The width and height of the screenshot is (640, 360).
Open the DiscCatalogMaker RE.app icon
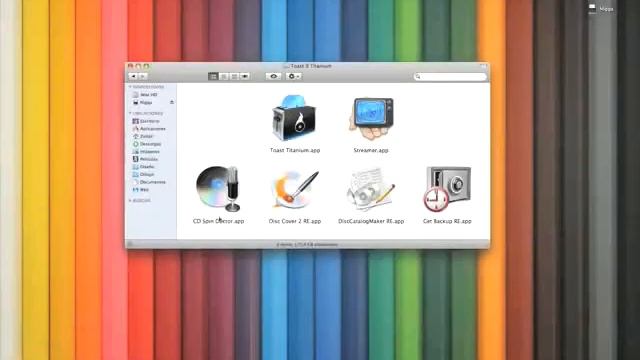coord(371,189)
